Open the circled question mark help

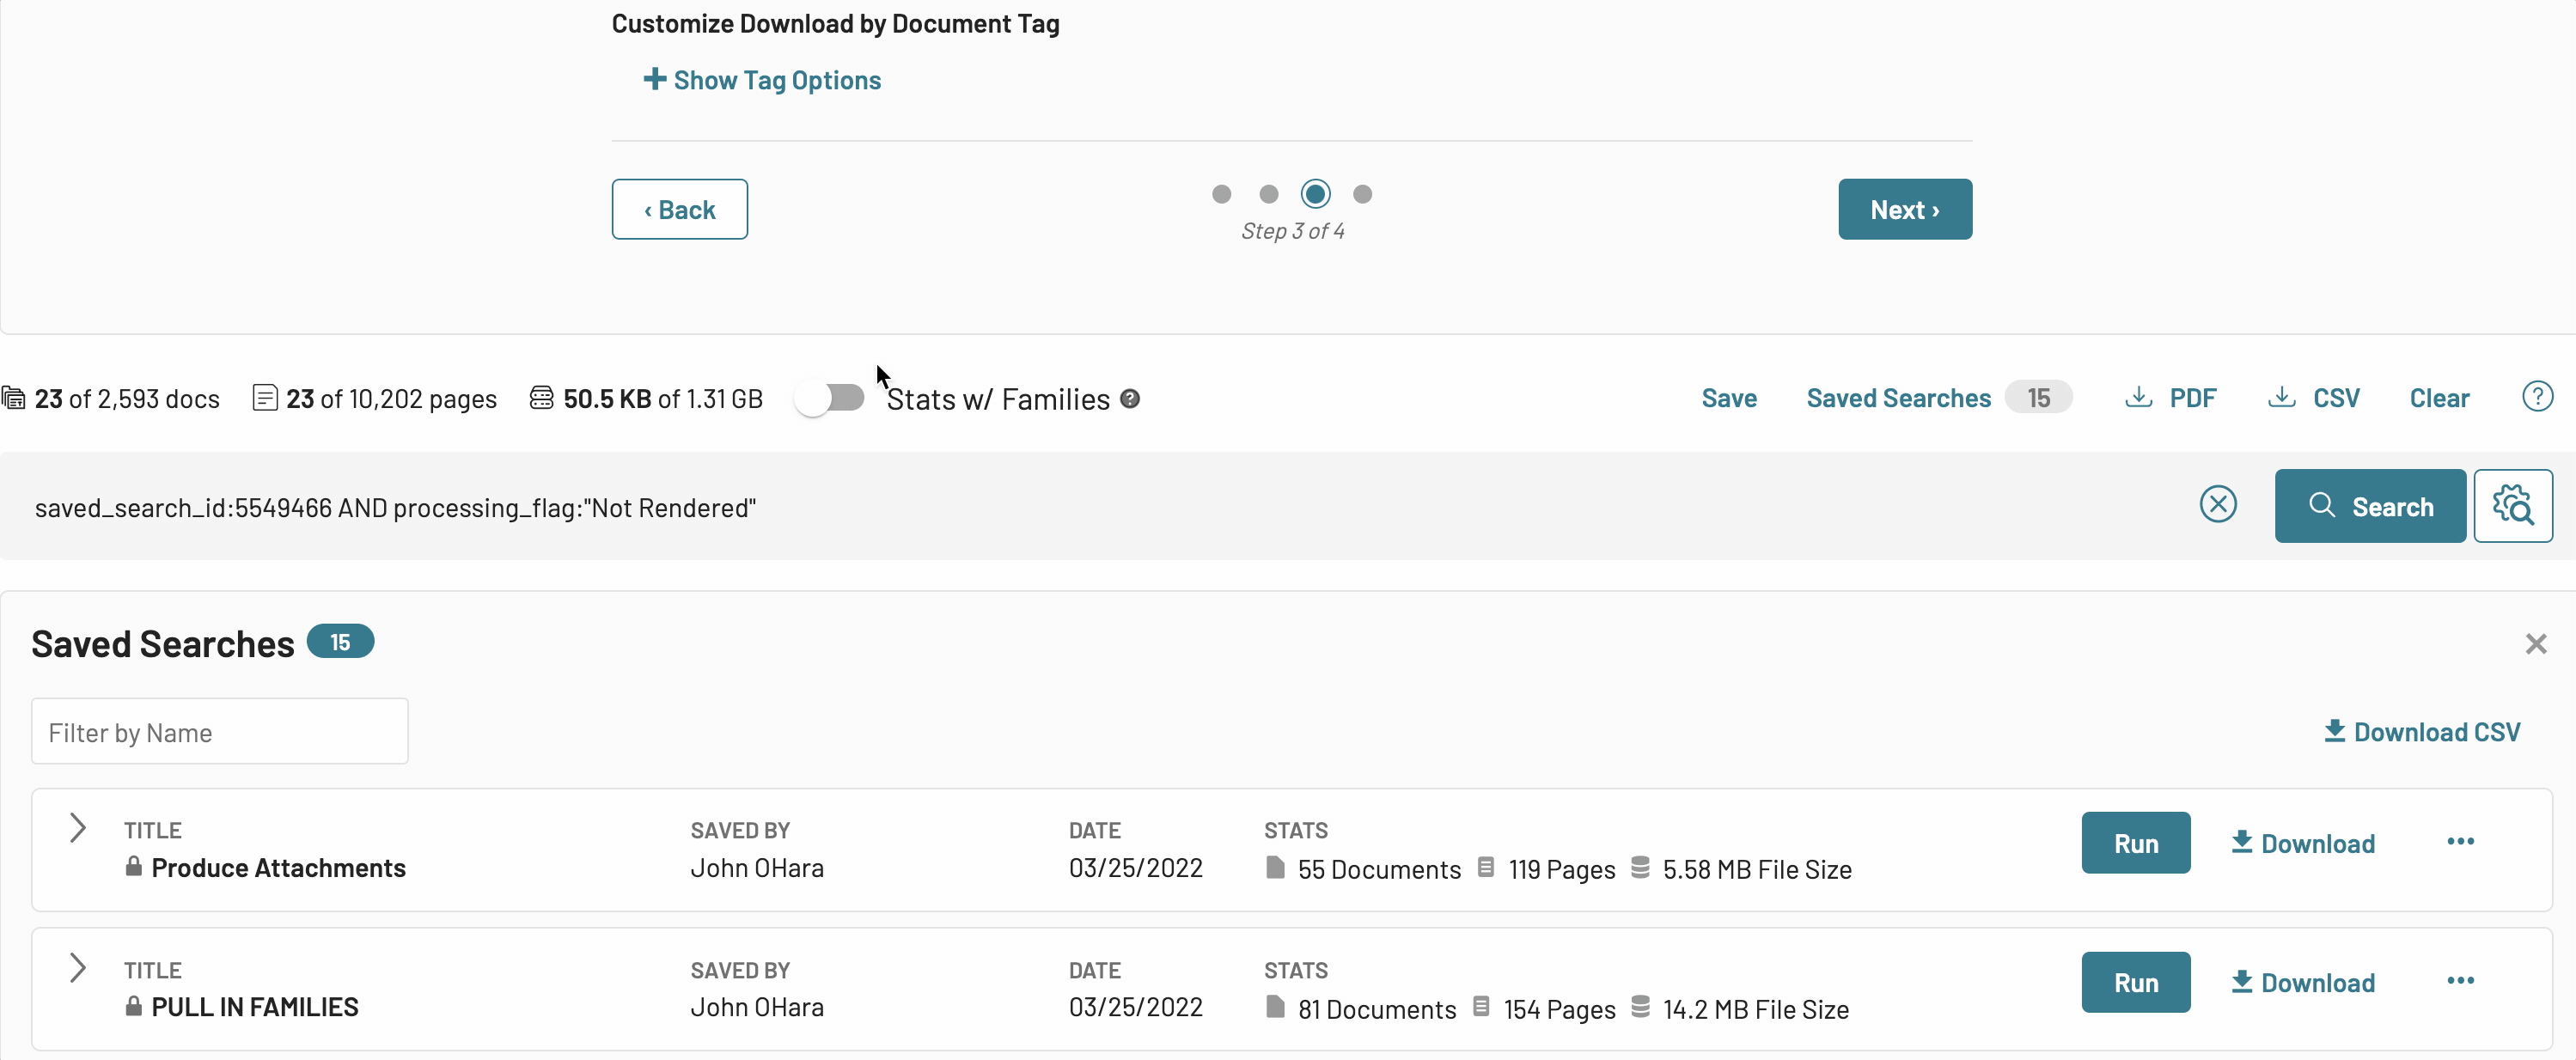(2537, 396)
